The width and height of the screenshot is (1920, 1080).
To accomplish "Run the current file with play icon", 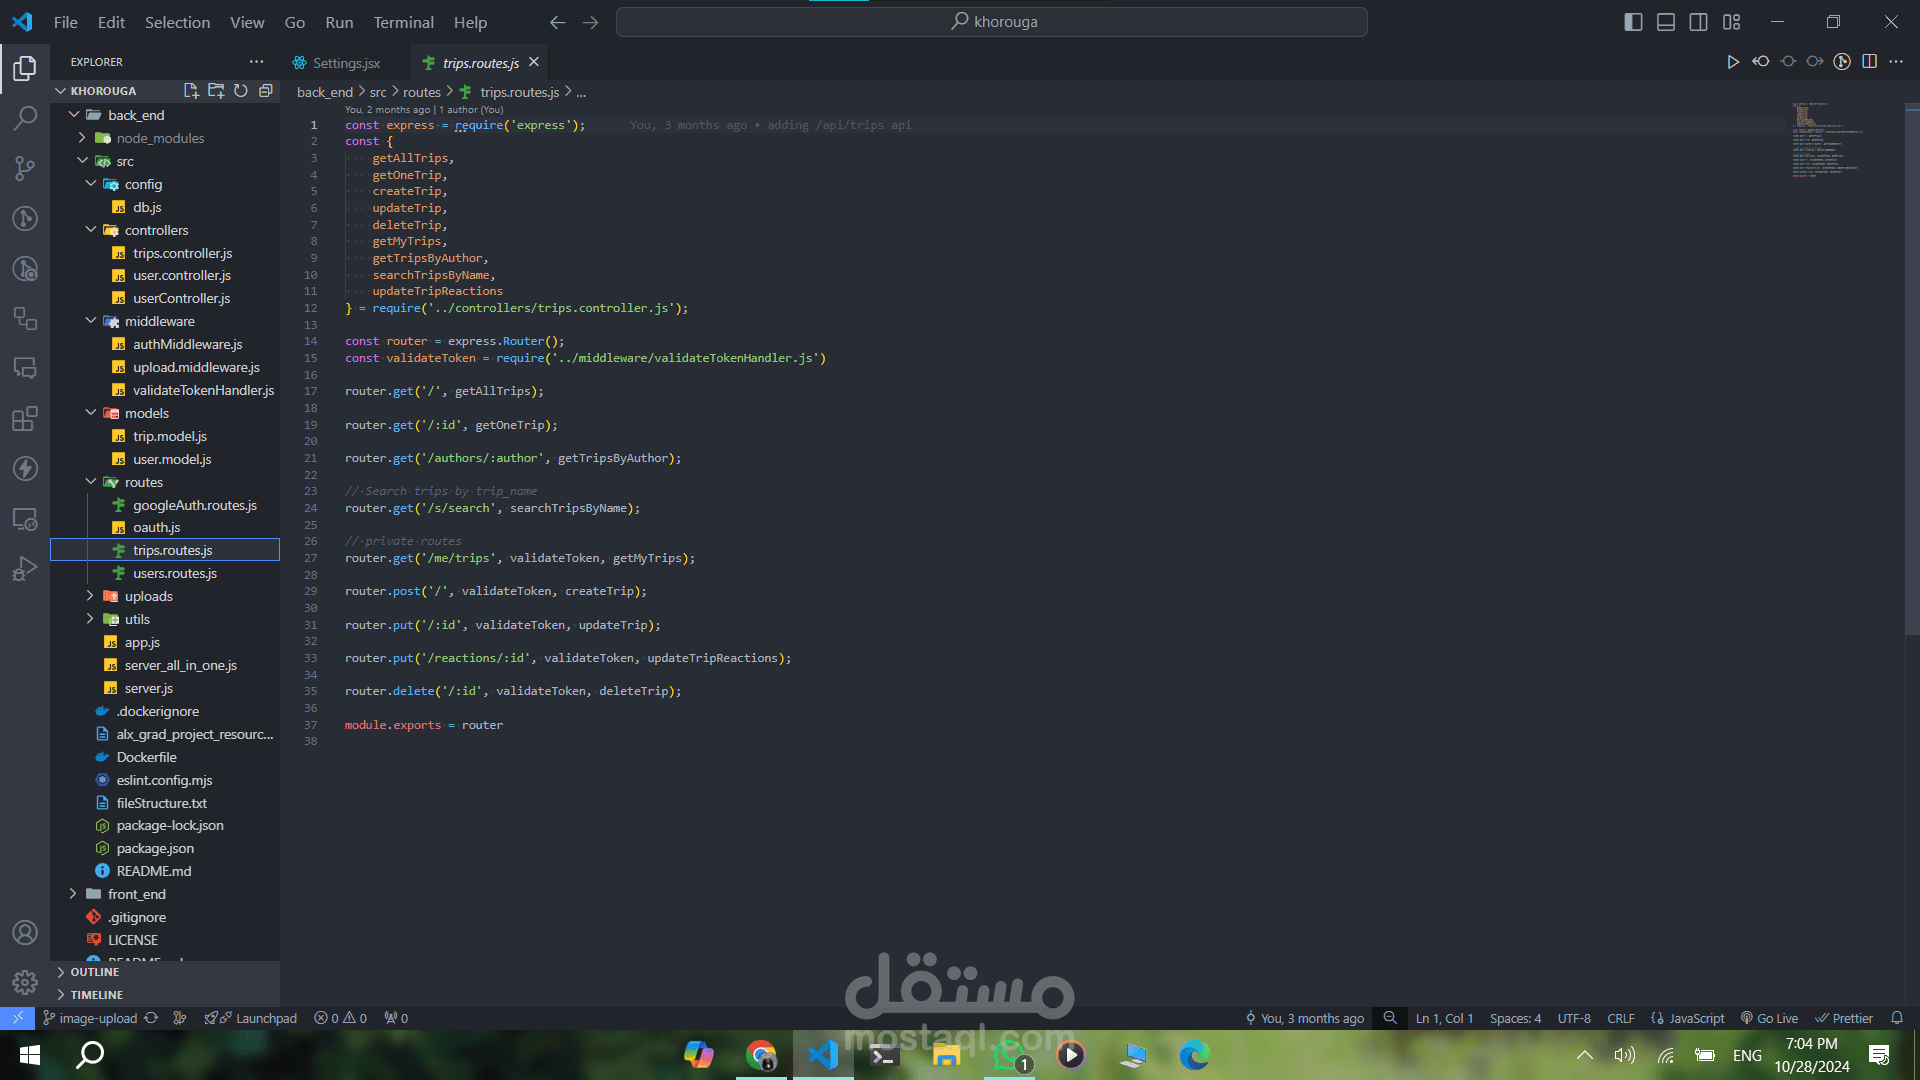I will [x=1732, y=62].
